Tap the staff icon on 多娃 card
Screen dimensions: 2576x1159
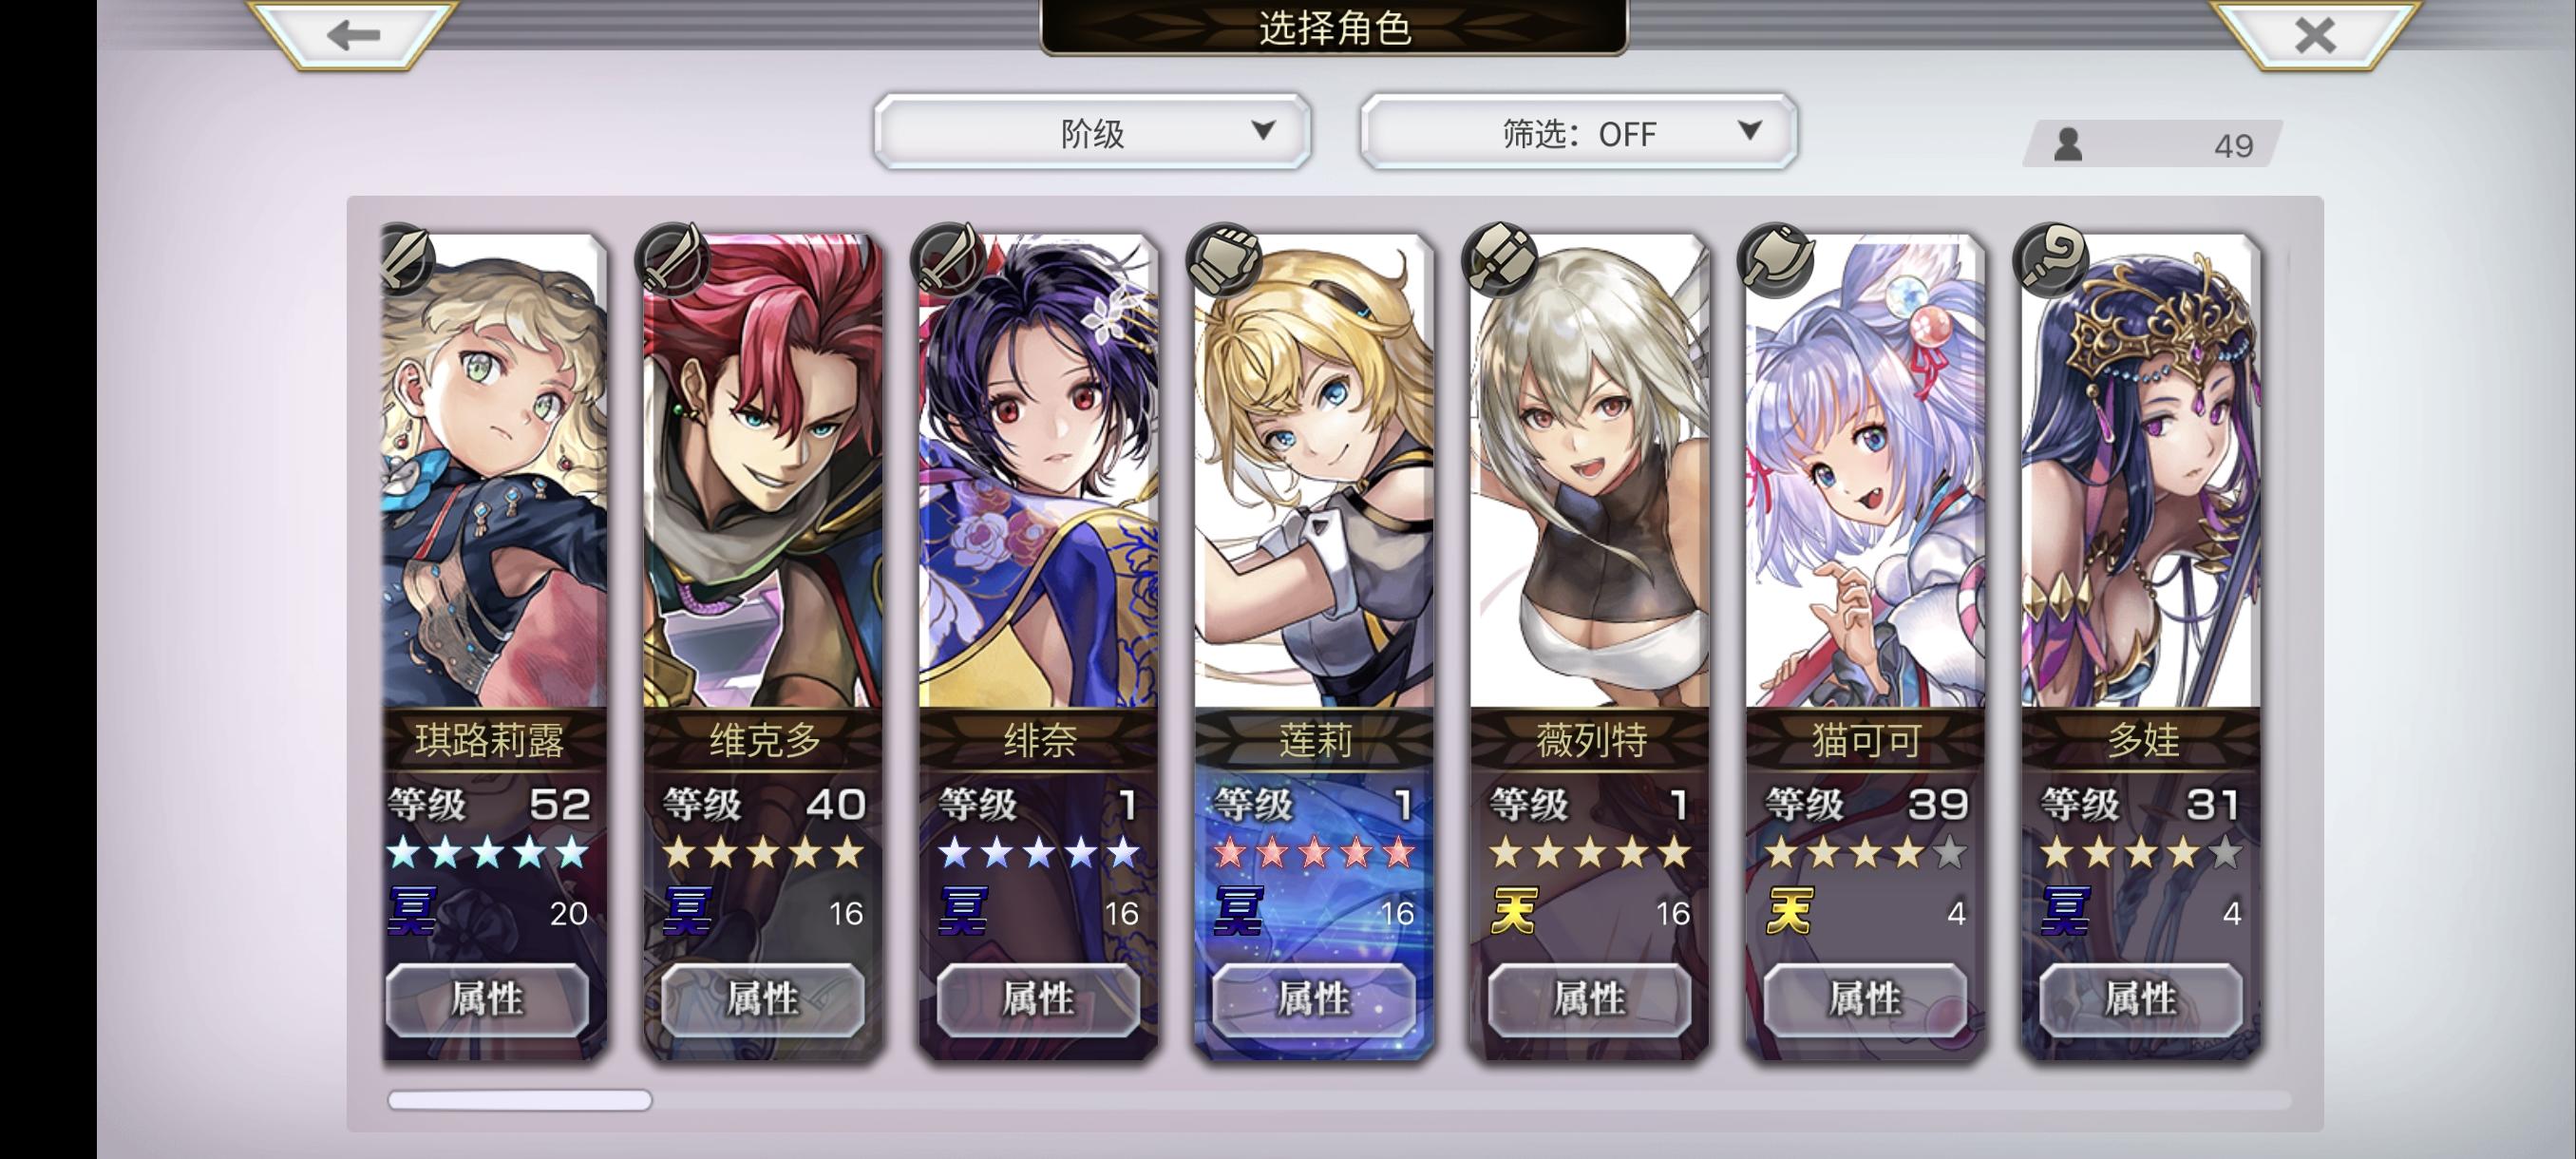point(2051,259)
